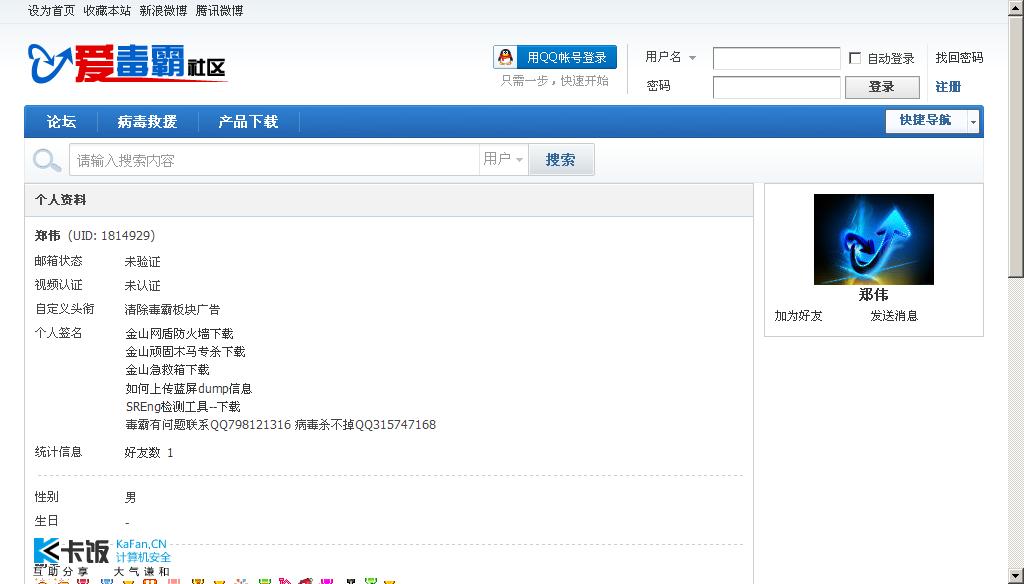Screen dimensions: 1024x584
Task: Open 金山顽固木马专杀下载 link
Action: click(x=185, y=351)
